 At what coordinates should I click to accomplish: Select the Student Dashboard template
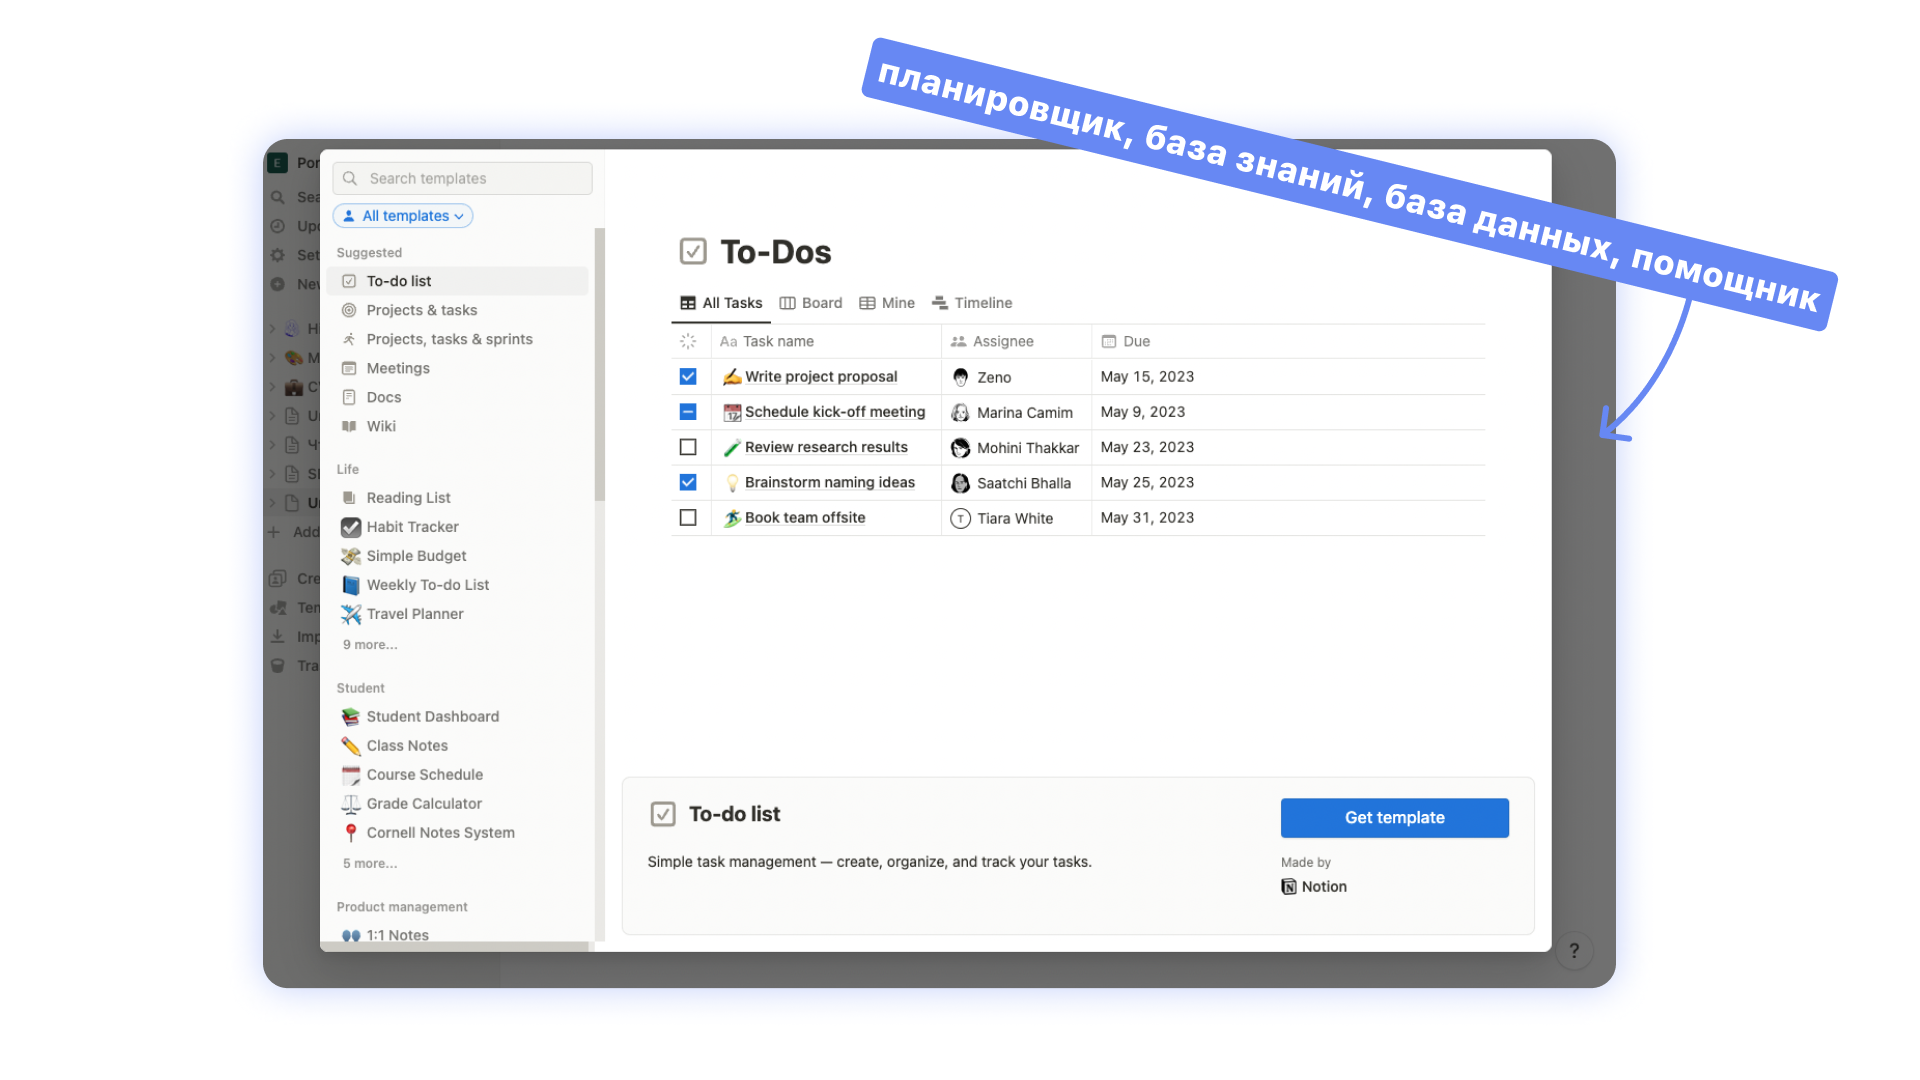coord(457,717)
